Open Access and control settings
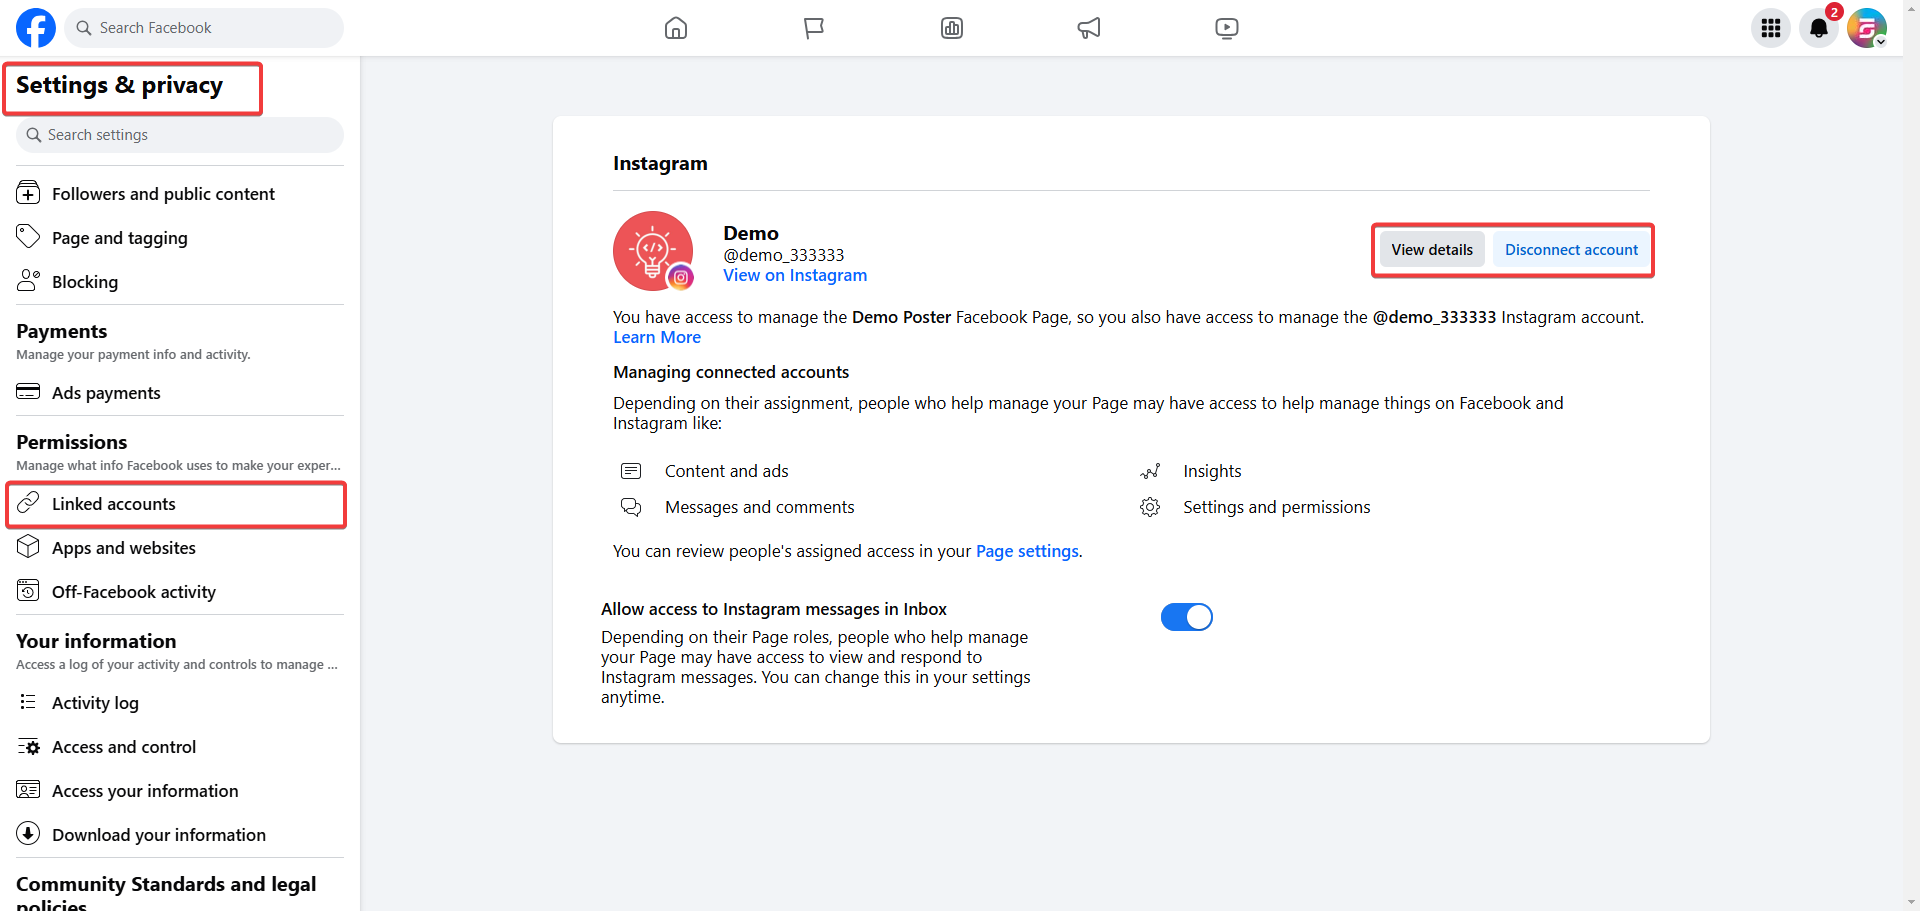Screen dimensions: 1920x911 click(180, 747)
